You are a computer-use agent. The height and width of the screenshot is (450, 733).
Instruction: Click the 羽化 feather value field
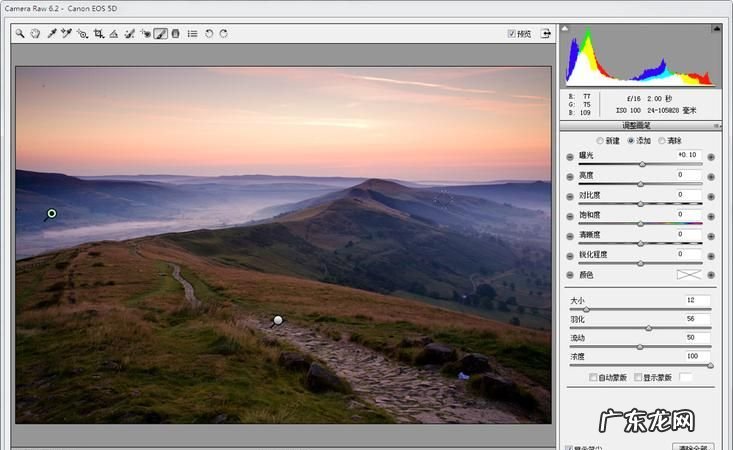(697, 319)
